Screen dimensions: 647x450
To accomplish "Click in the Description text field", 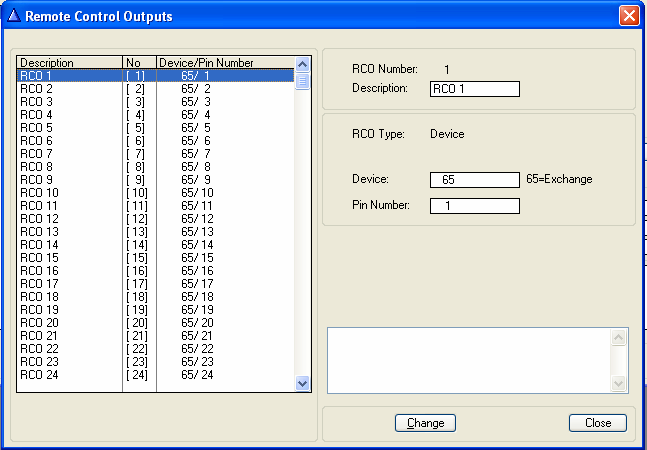I will (x=475, y=88).
